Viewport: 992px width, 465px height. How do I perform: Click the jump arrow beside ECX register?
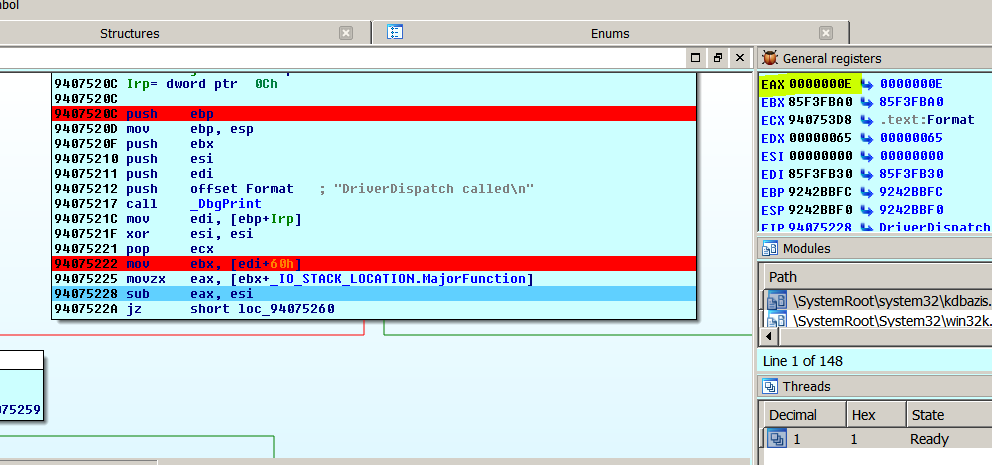pos(866,120)
